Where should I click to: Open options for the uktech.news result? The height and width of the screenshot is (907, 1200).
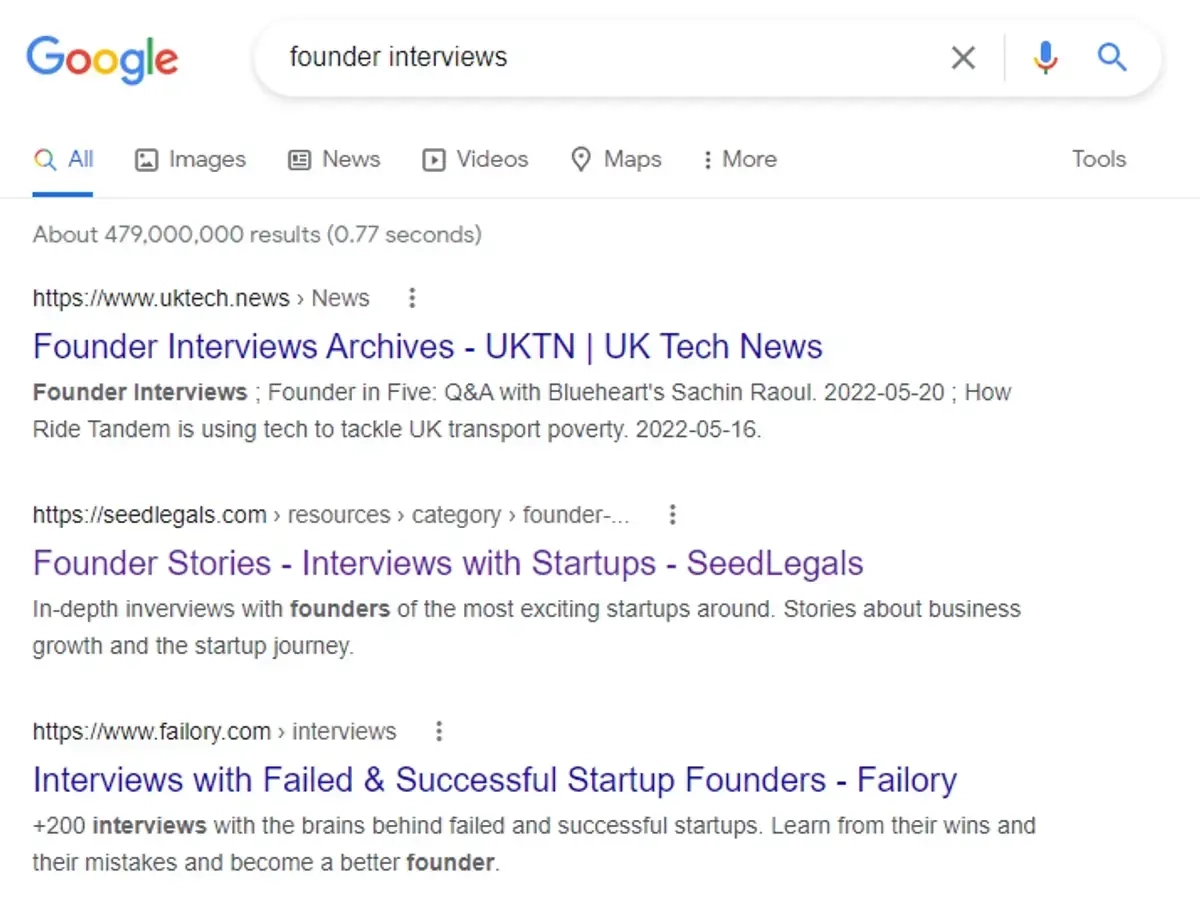tap(411, 298)
